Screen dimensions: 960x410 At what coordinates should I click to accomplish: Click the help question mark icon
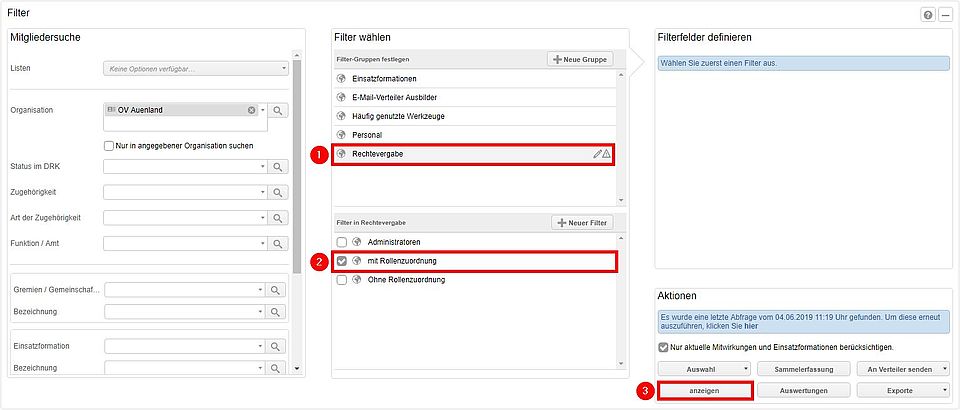click(x=929, y=15)
